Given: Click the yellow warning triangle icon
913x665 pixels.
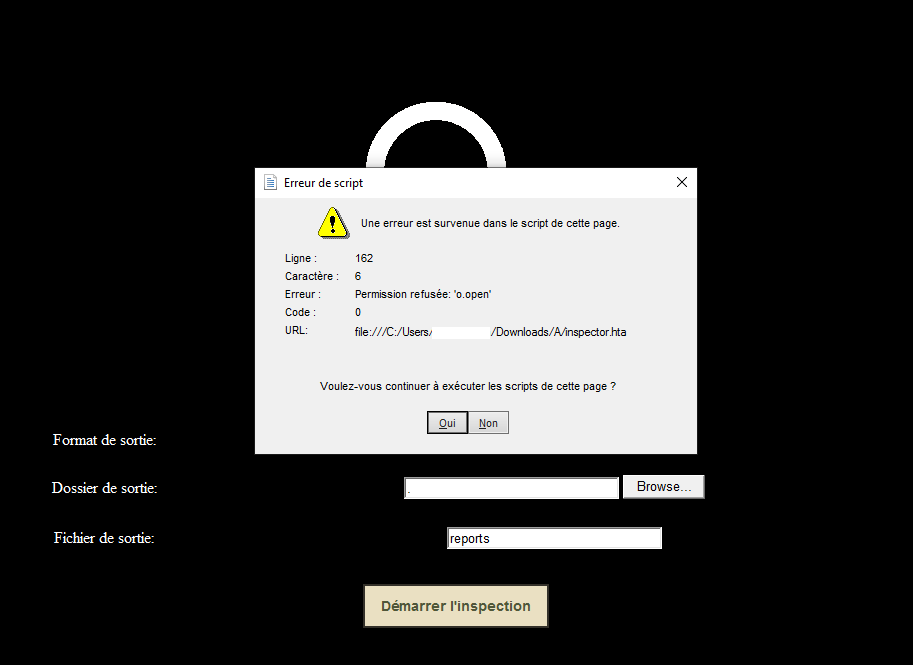Looking at the screenshot, I should point(333,223).
